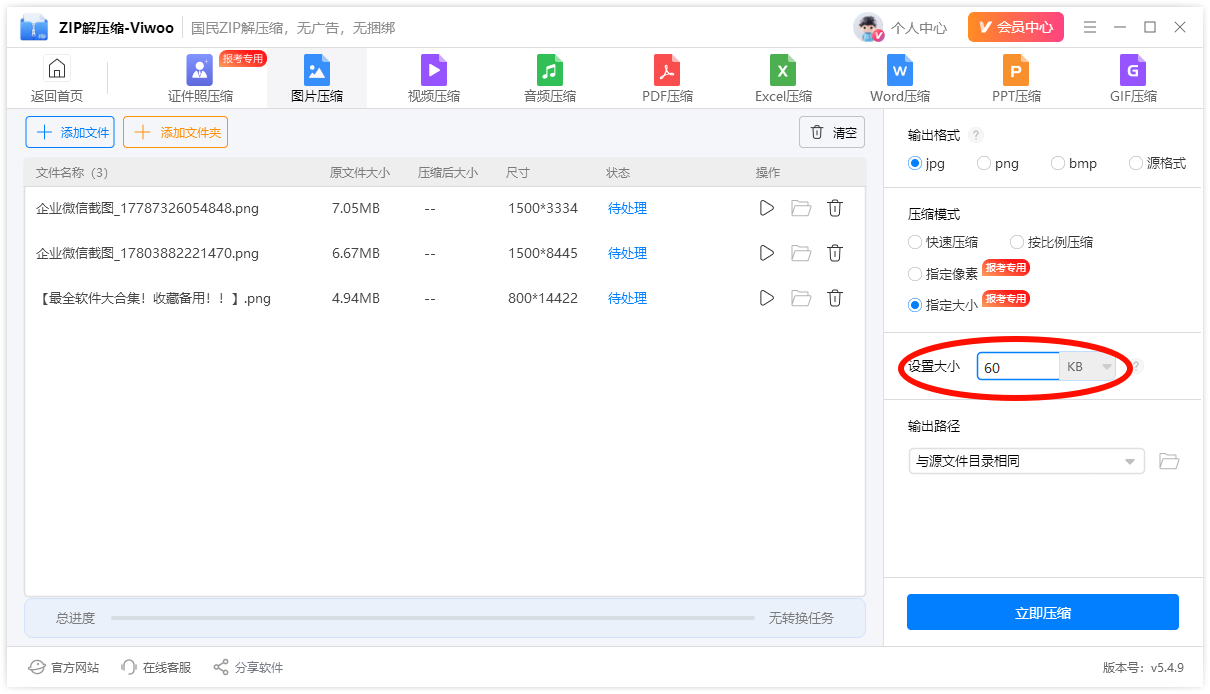Click 待处理 status of 企业微信截图_17787326054848.png
Viewport: 1210px width, 694px height.
[x=627, y=208]
